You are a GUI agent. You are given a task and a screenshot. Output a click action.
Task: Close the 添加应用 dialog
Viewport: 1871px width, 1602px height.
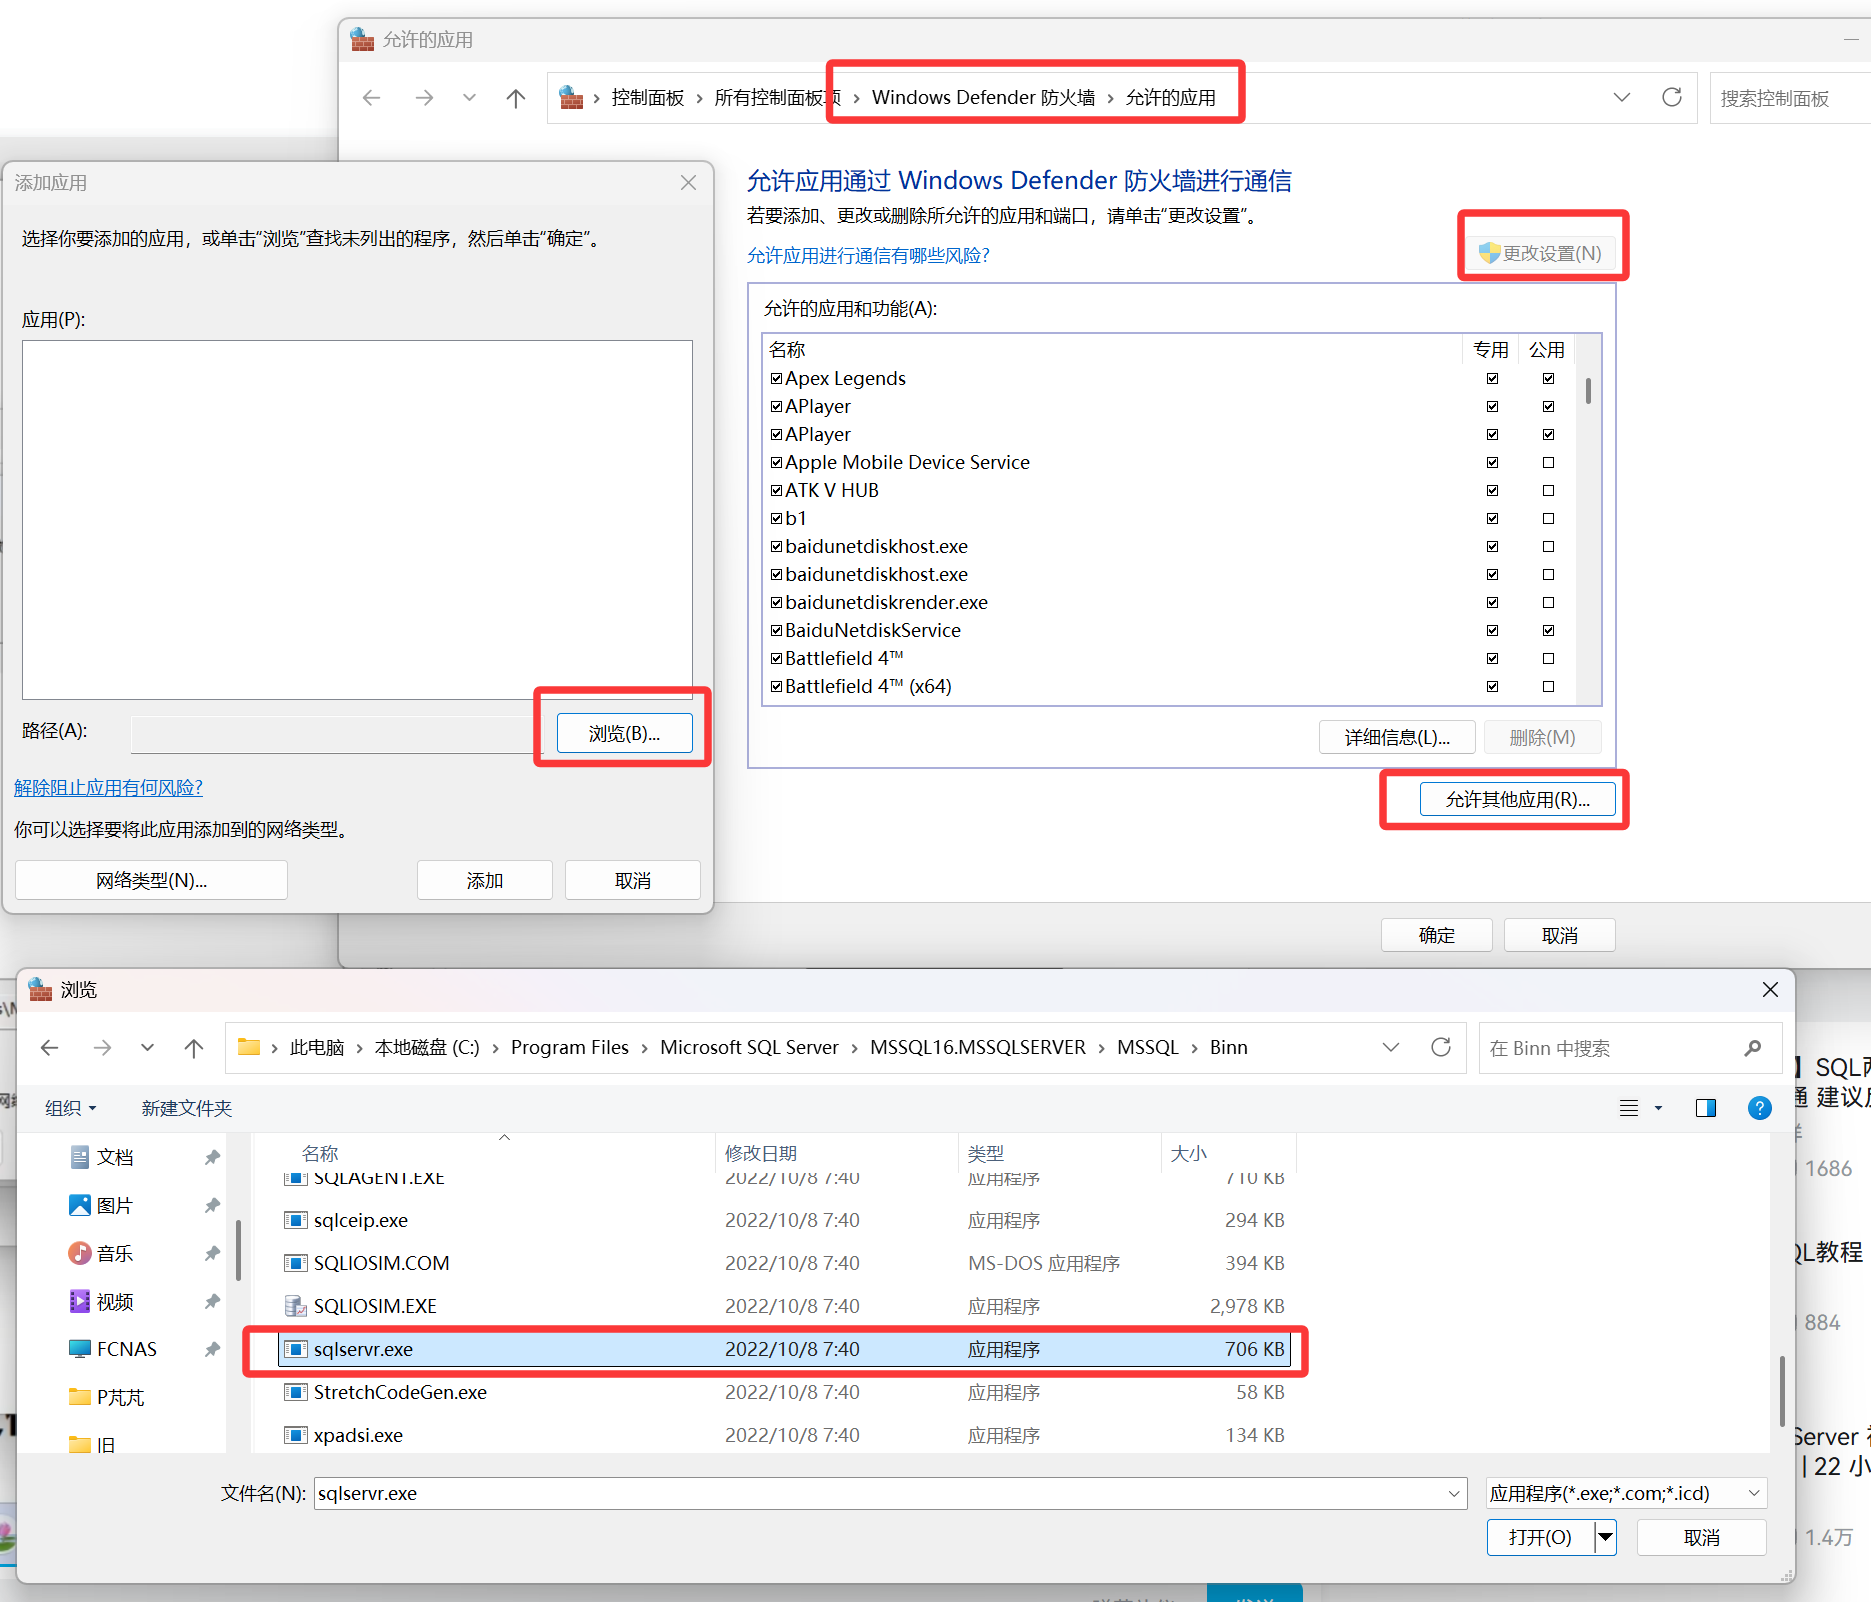(x=688, y=182)
